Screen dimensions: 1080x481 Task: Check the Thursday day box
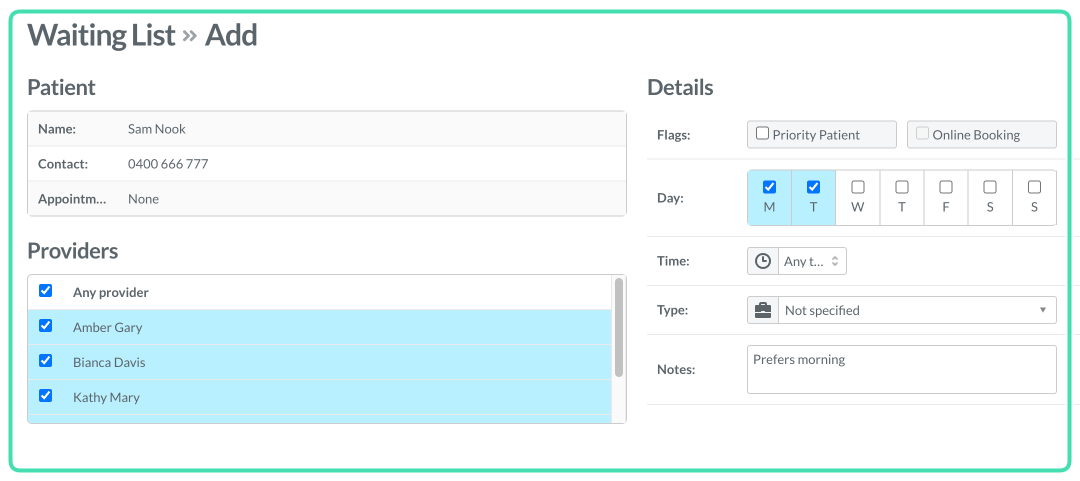tap(902, 187)
